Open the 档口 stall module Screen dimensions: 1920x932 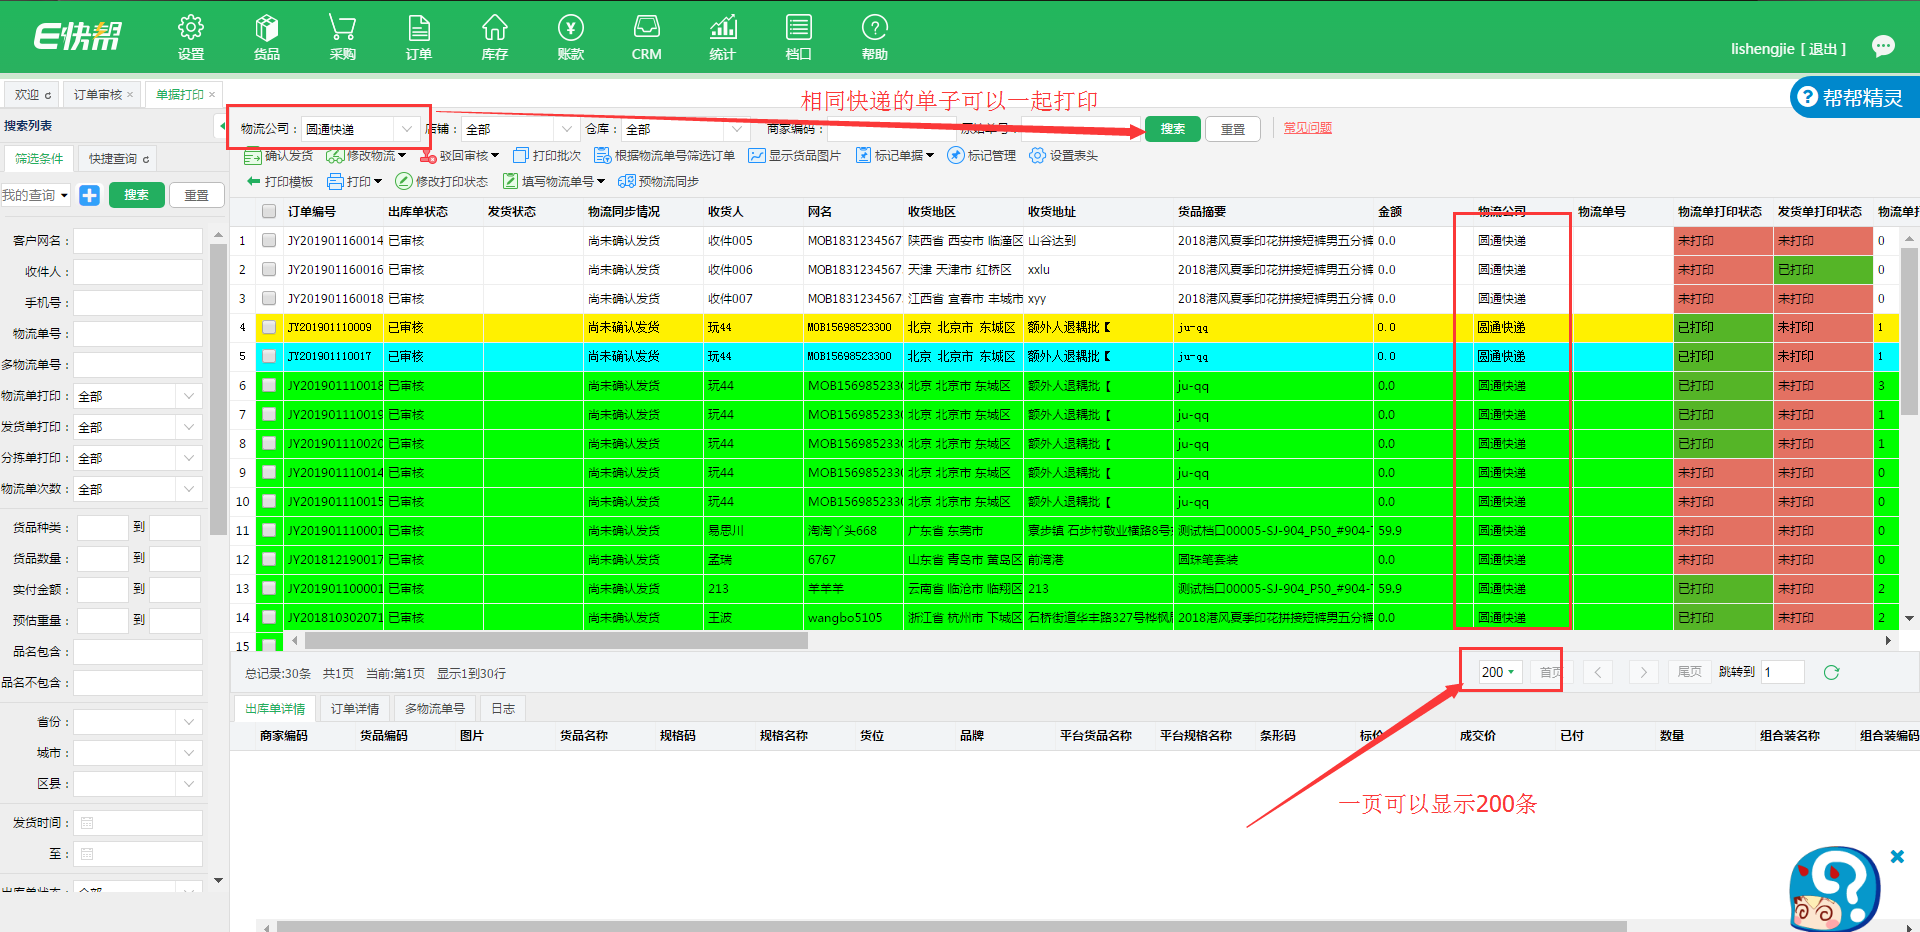[x=799, y=38]
